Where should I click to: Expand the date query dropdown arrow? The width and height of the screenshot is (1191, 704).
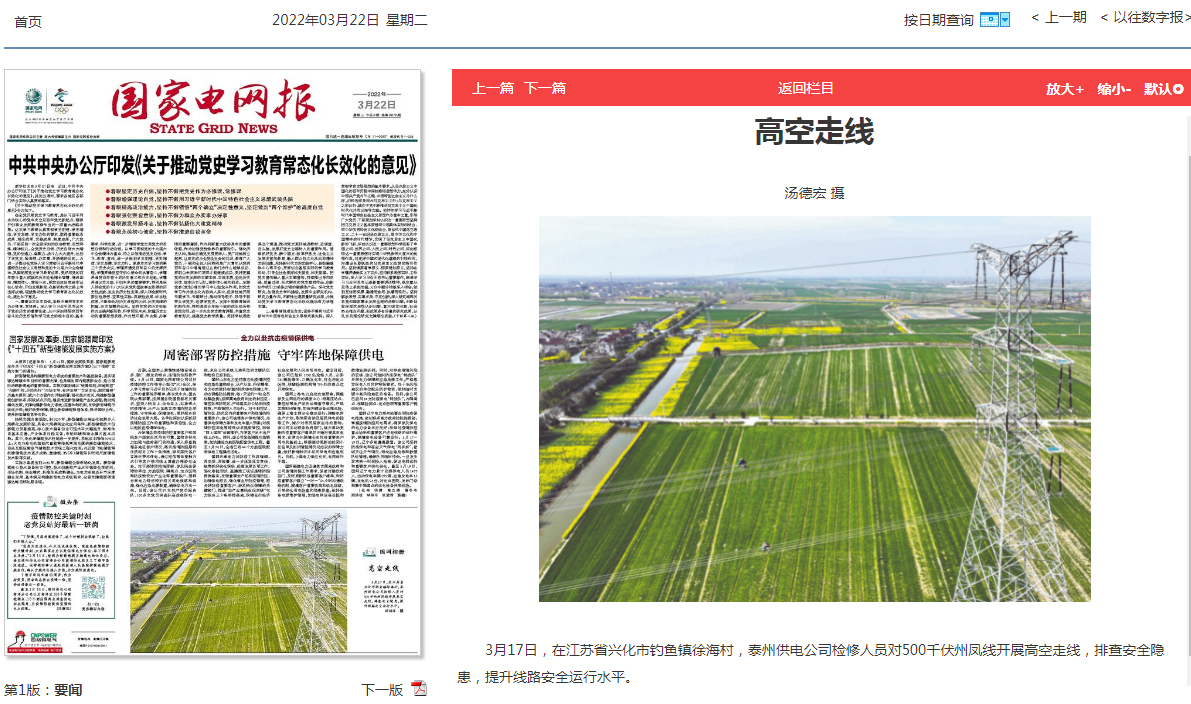1005,20
